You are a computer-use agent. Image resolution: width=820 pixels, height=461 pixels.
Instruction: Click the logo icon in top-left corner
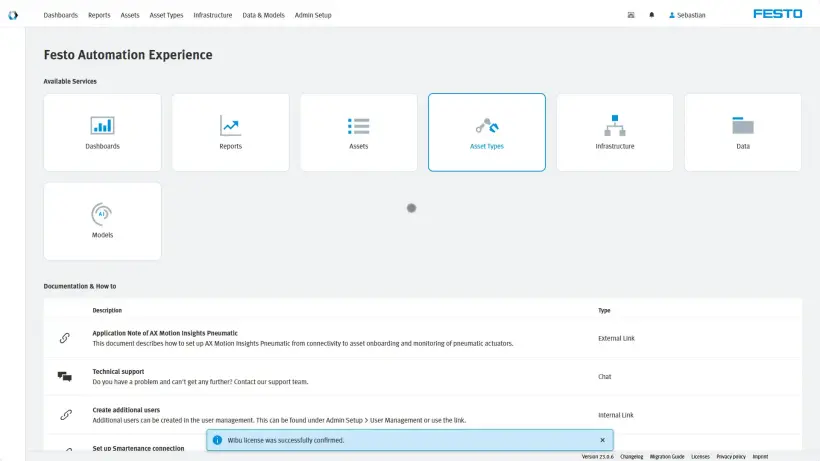(13, 15)
